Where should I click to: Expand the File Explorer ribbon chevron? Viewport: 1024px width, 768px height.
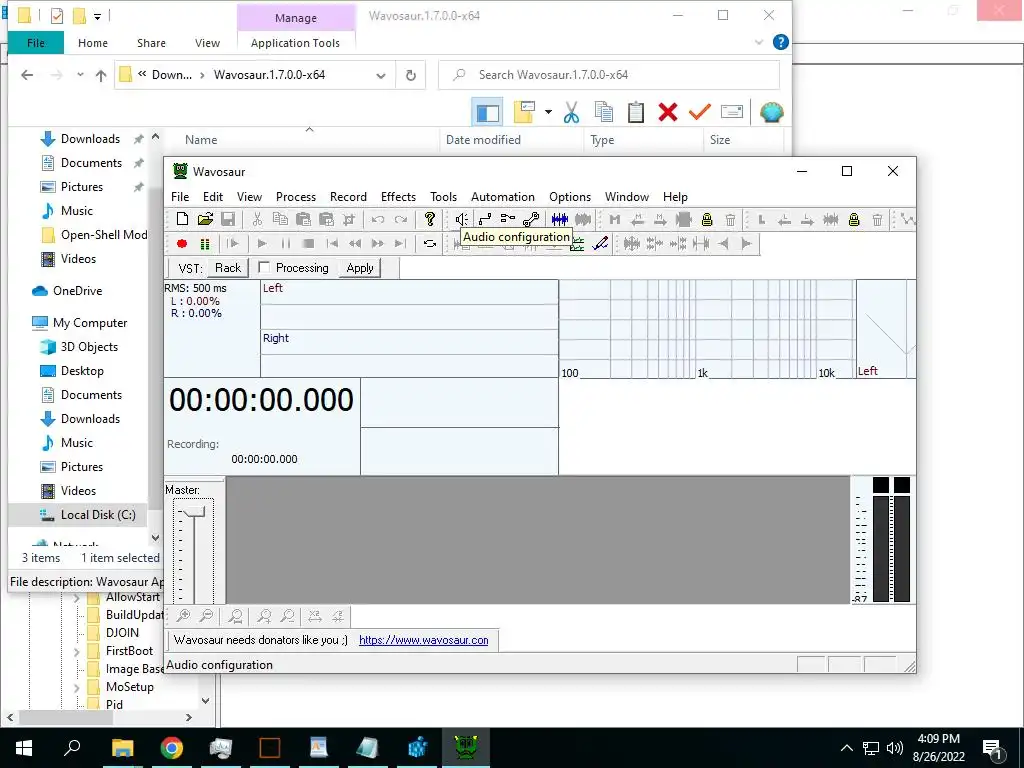pyautogui.click(x=759, y=42)
